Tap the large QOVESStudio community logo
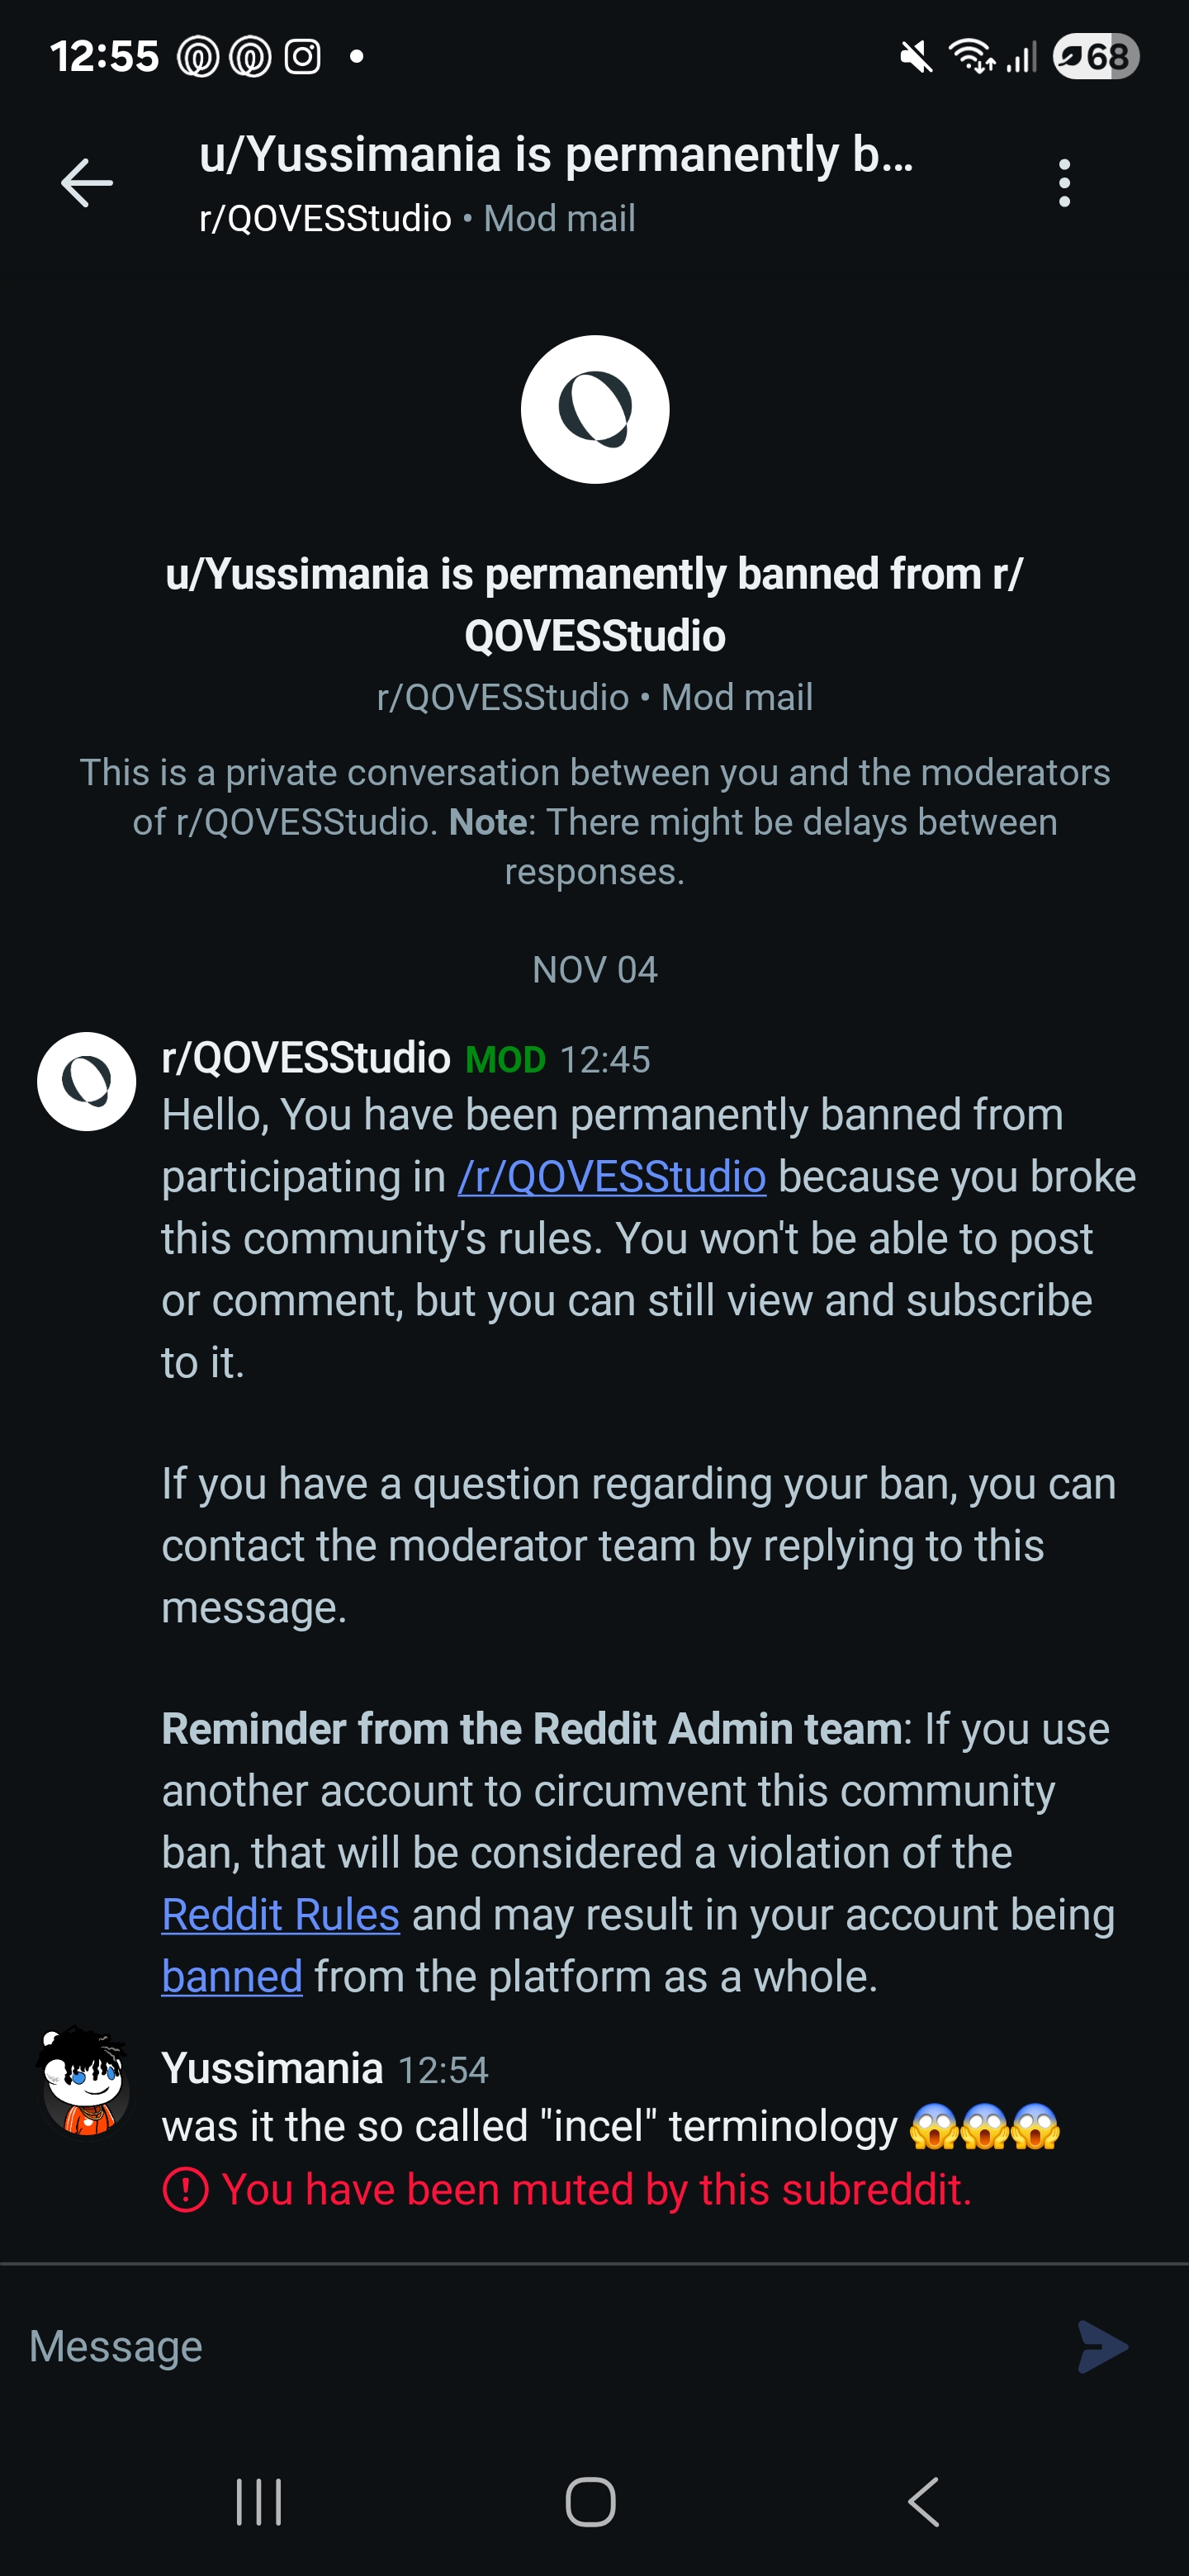The image size is (1189, 2576). point(595,409)
